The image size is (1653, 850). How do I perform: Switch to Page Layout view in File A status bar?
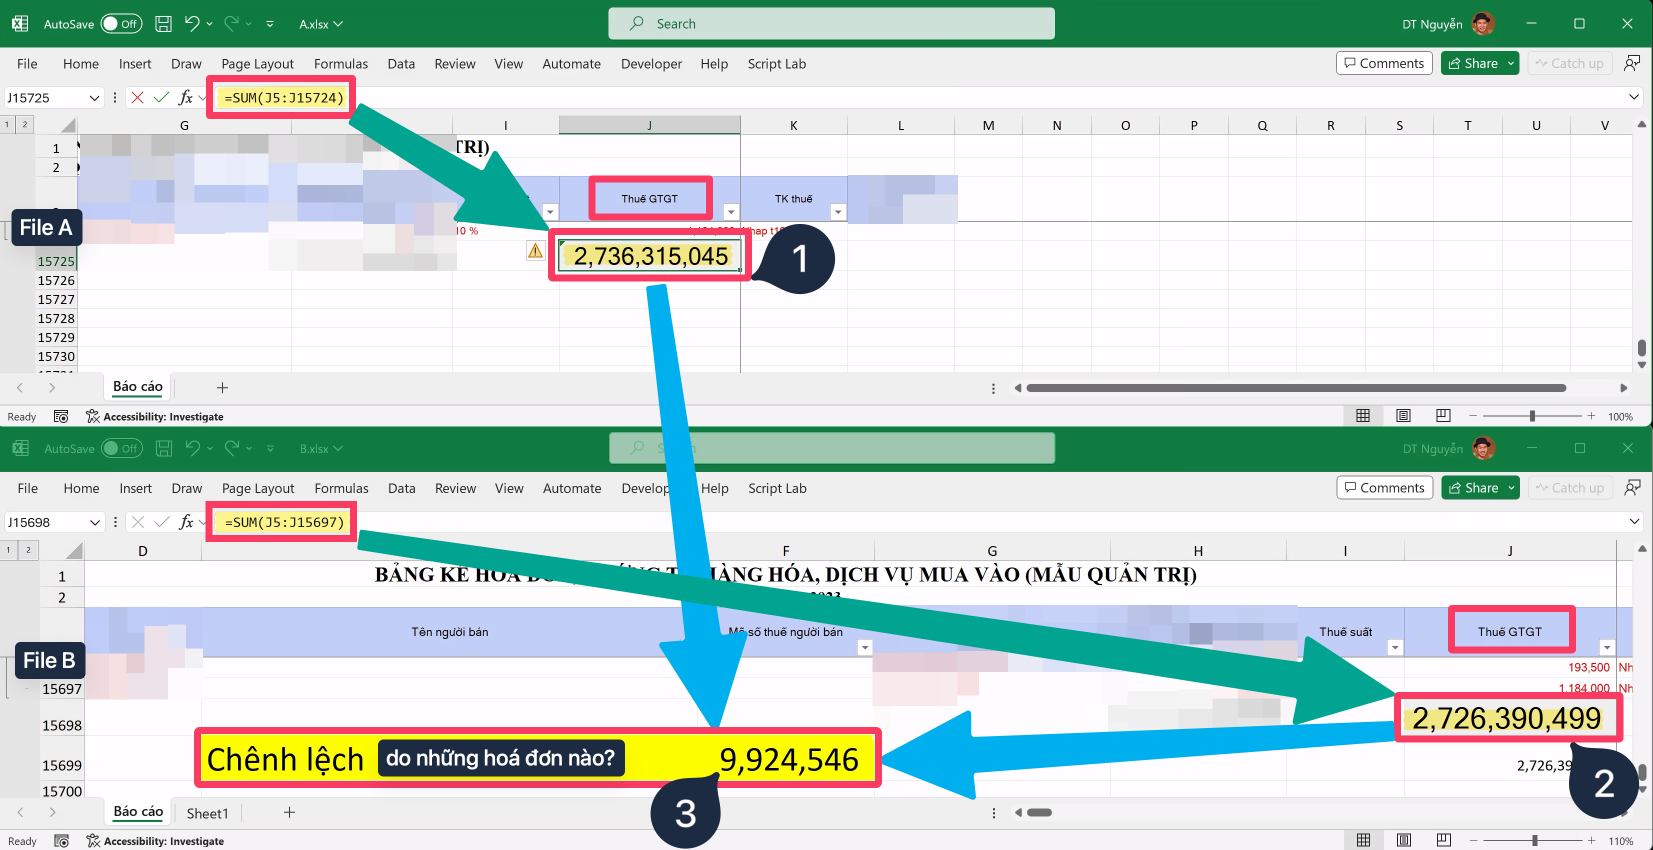click(1403, 416)
